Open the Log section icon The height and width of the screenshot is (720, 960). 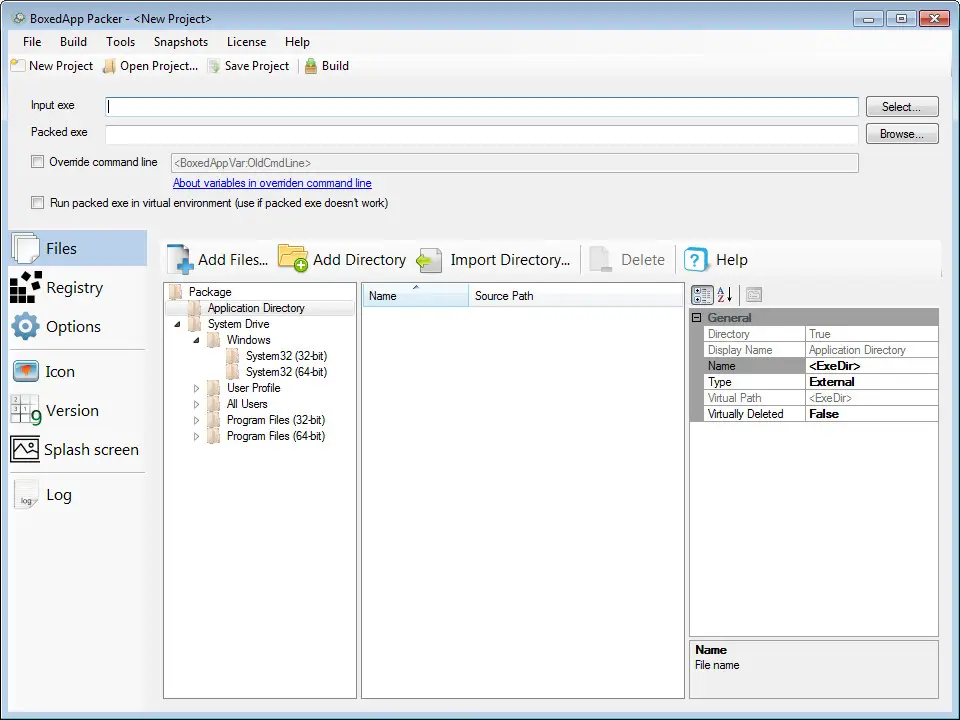point(26,495)
